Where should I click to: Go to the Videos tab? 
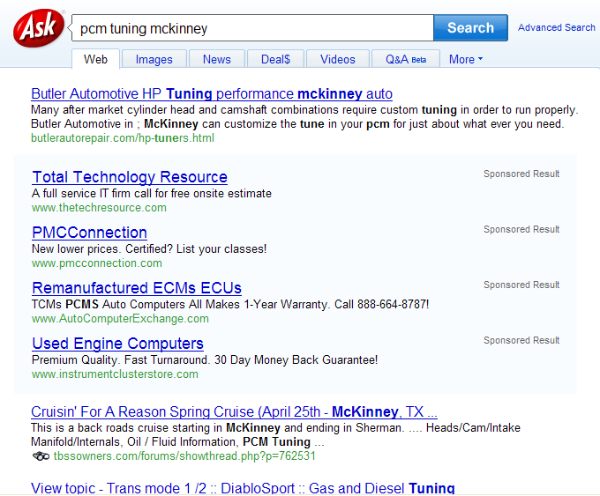(x=337, y=59)
